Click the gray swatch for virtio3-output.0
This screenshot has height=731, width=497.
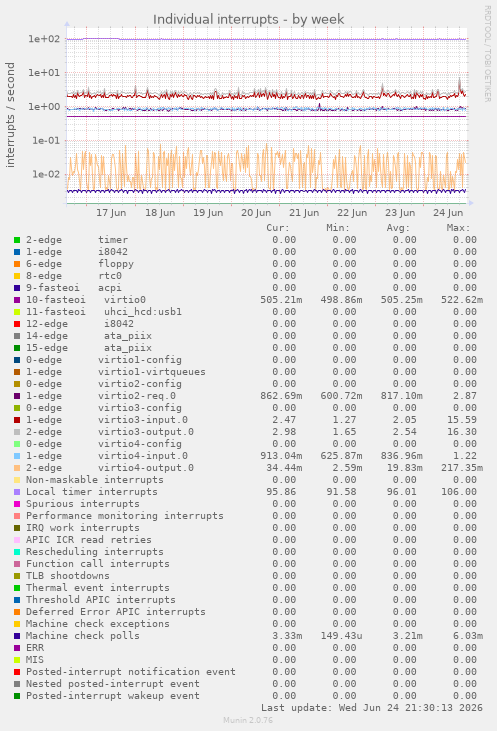coord(17,432)
